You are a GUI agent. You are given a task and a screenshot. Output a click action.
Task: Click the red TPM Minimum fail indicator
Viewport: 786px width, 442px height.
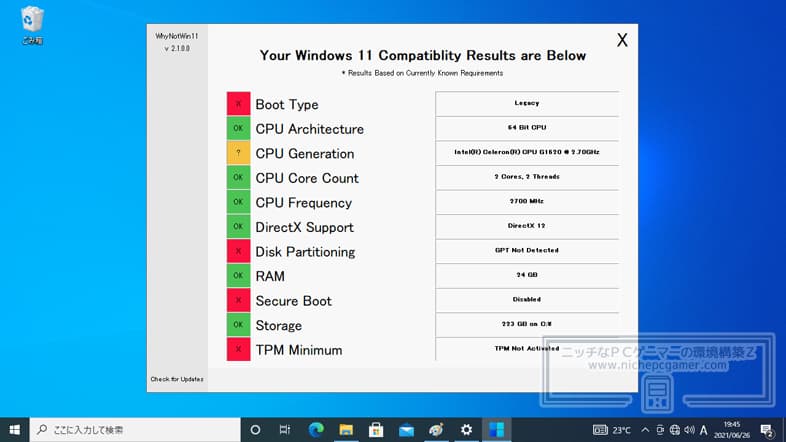[238, 349]
